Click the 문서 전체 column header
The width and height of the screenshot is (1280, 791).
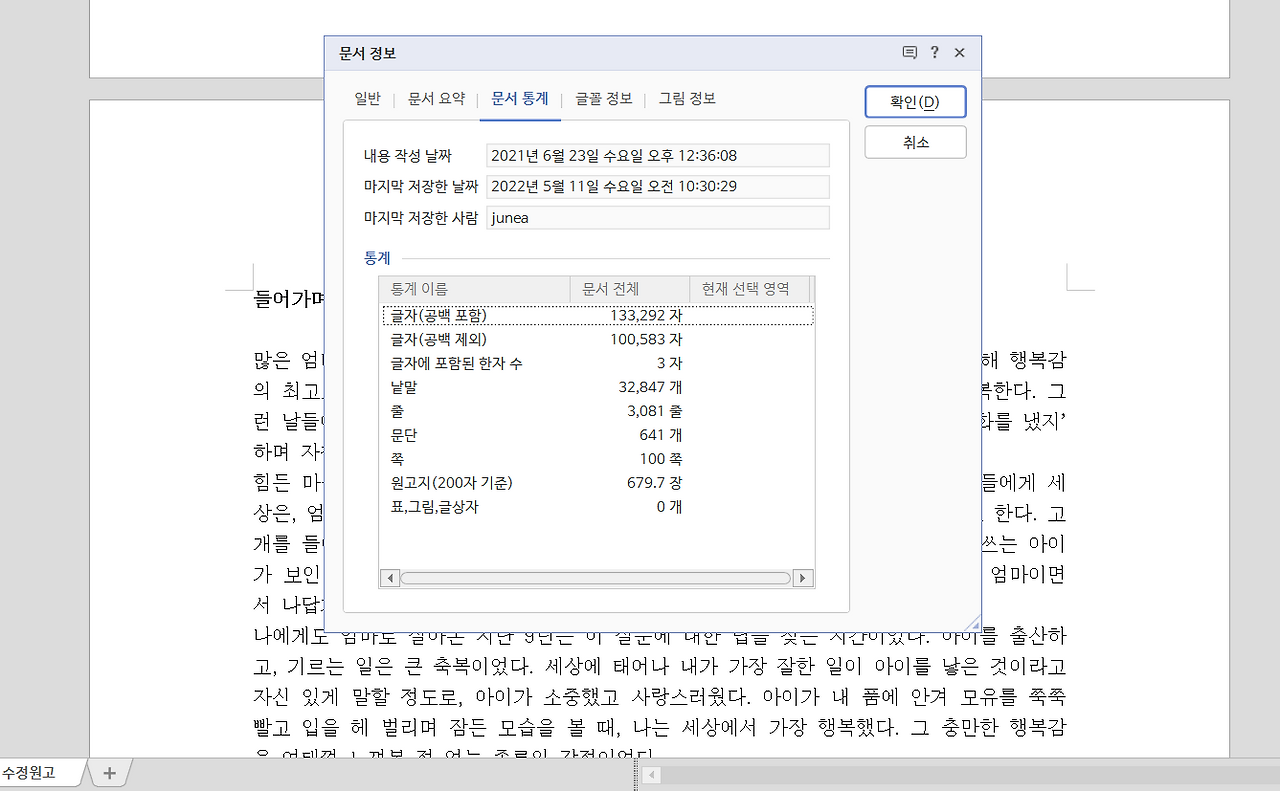click(x=630, y=289)
